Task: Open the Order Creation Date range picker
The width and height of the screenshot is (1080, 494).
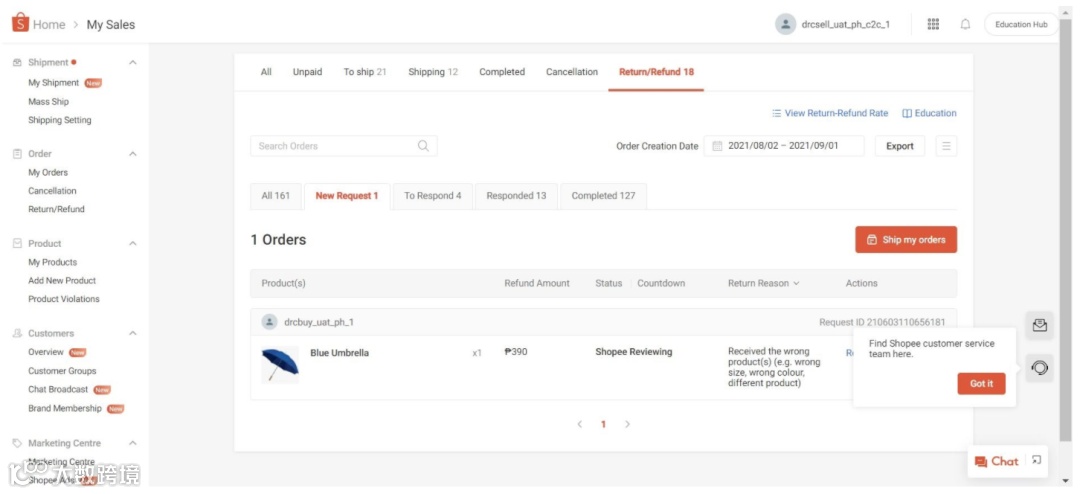Action: pos(784,146)
